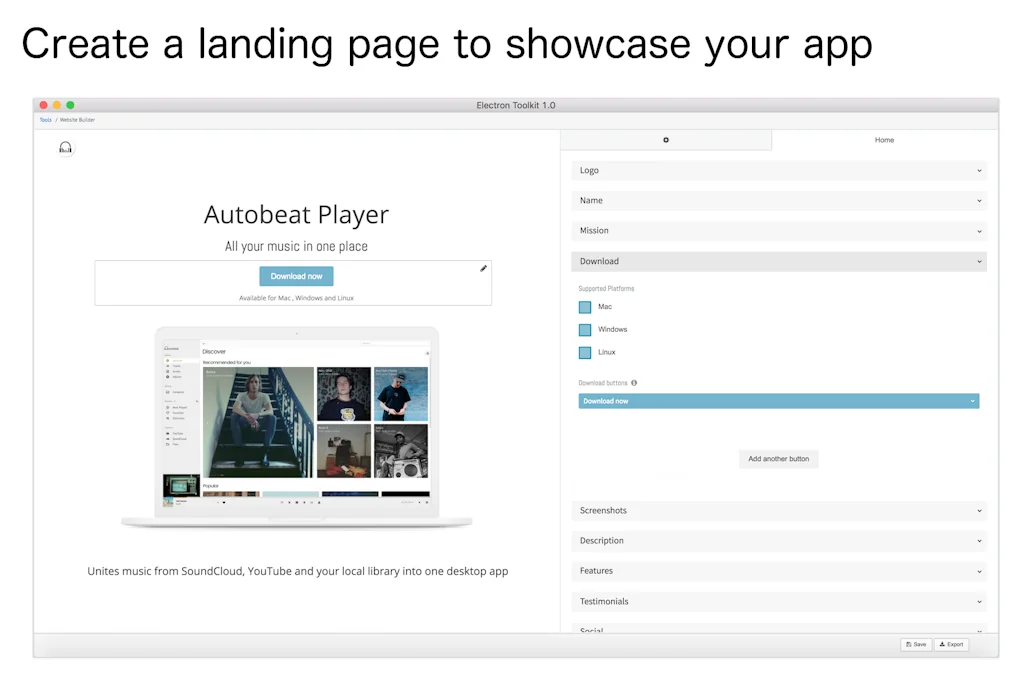Viewport: 1024px width, 681px height.
Task: Click the pencil edit icon in the preview
Action: 483,268
